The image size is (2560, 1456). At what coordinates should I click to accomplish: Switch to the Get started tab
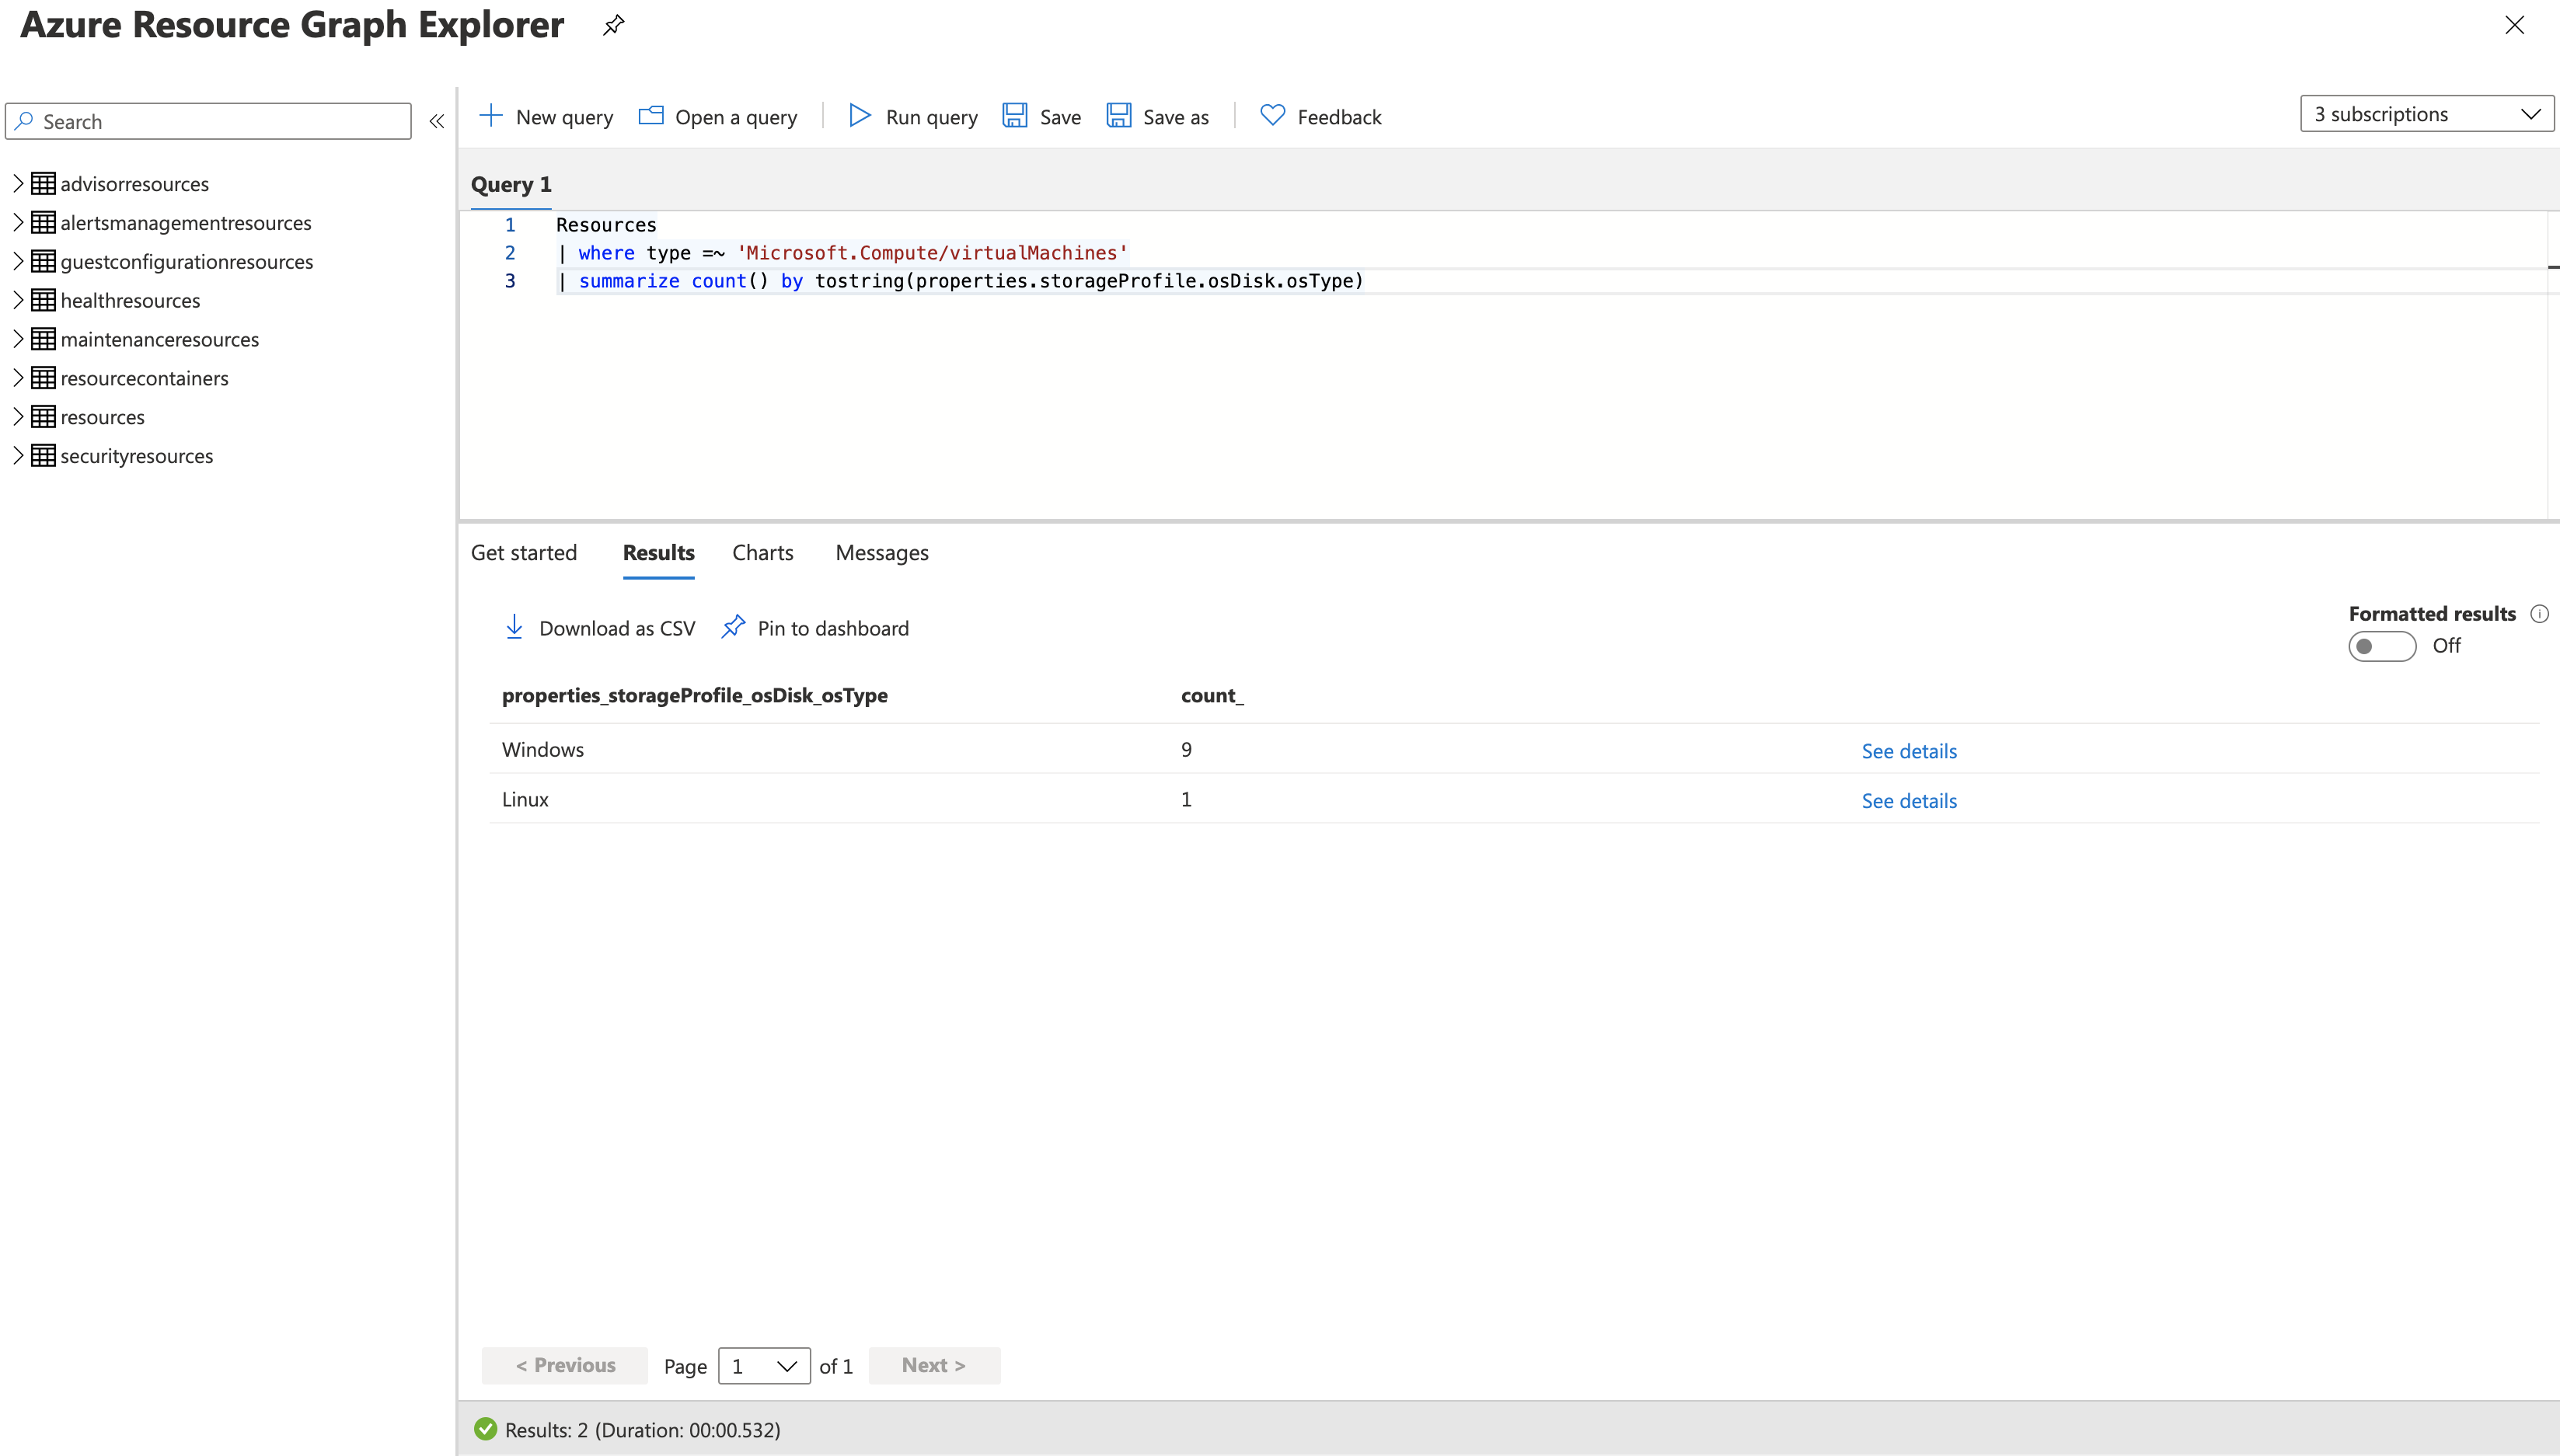click(x=524, y=553)
